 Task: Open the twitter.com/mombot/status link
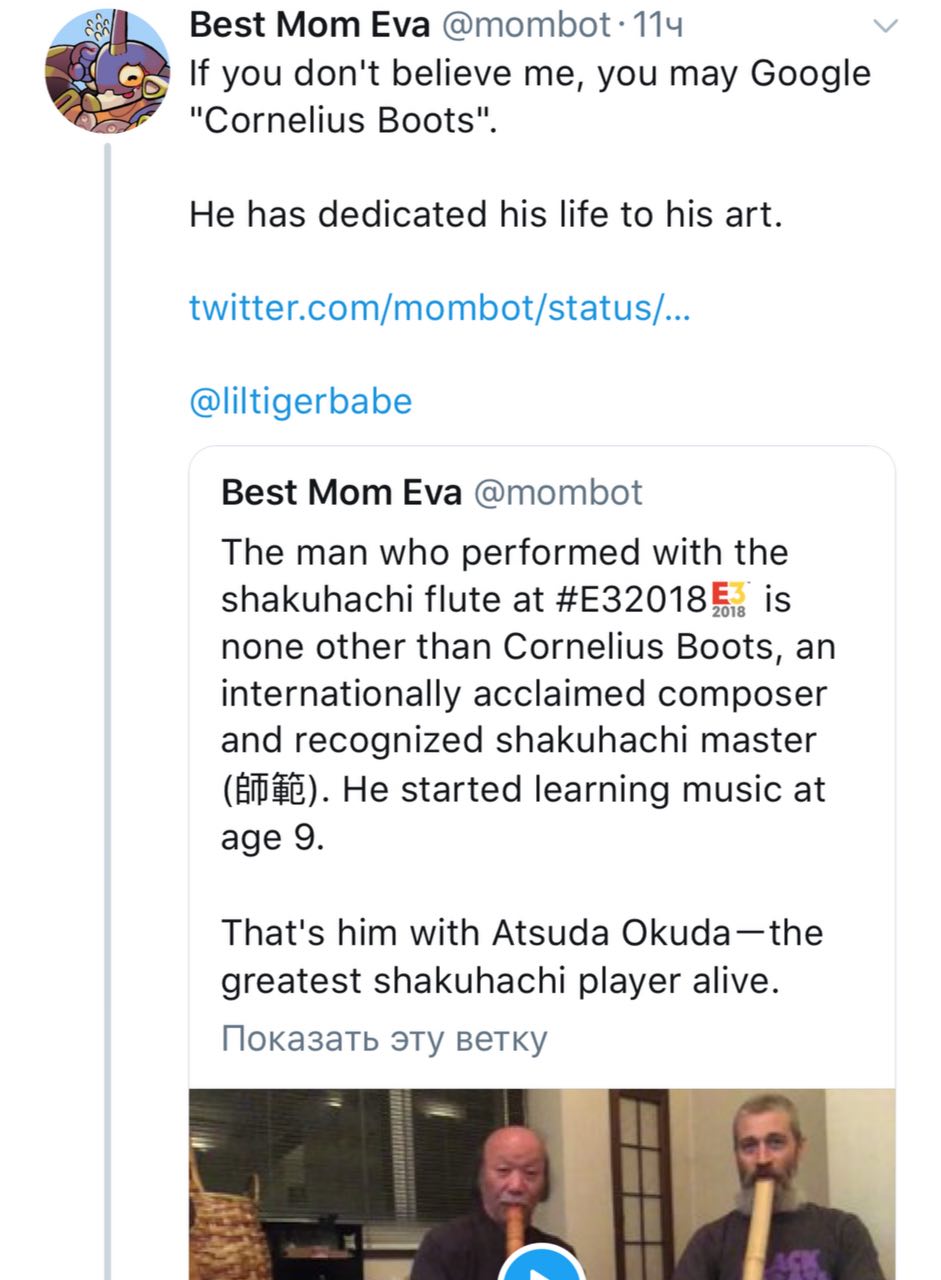(439, 307)
